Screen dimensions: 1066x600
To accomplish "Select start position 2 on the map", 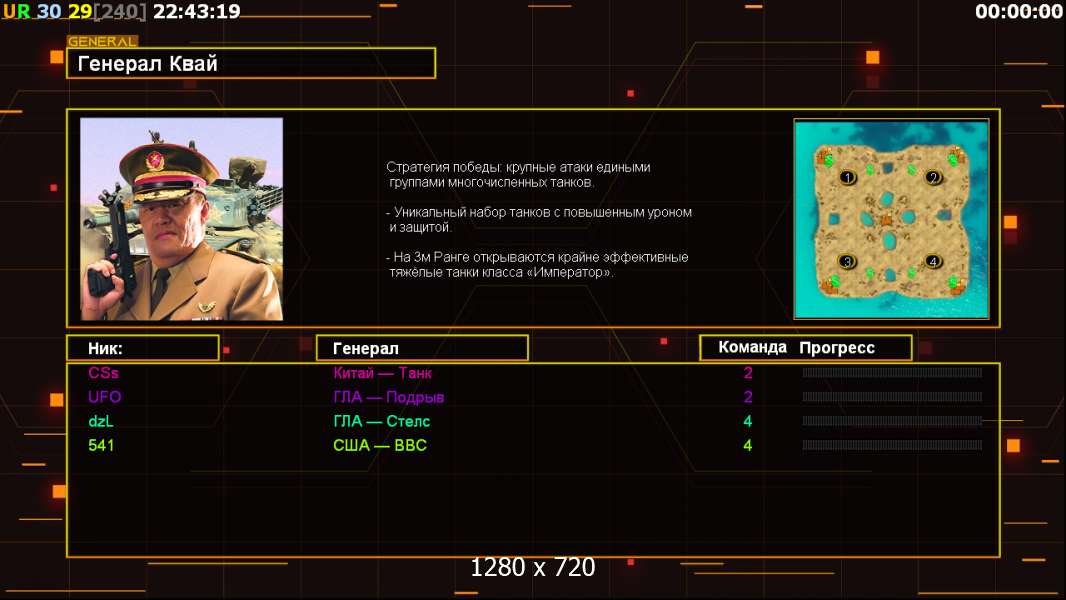I will coord(933,178).
